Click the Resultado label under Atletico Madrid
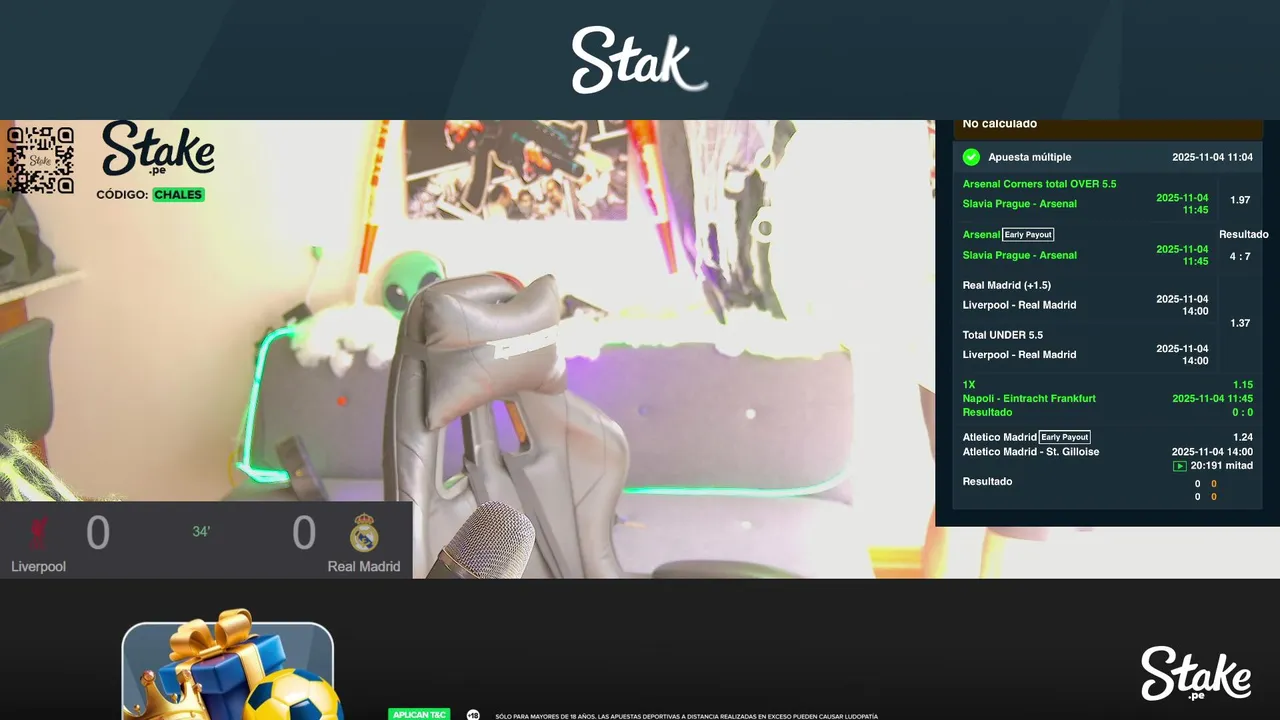The image size is (1280, 720). tap(987, 481)
